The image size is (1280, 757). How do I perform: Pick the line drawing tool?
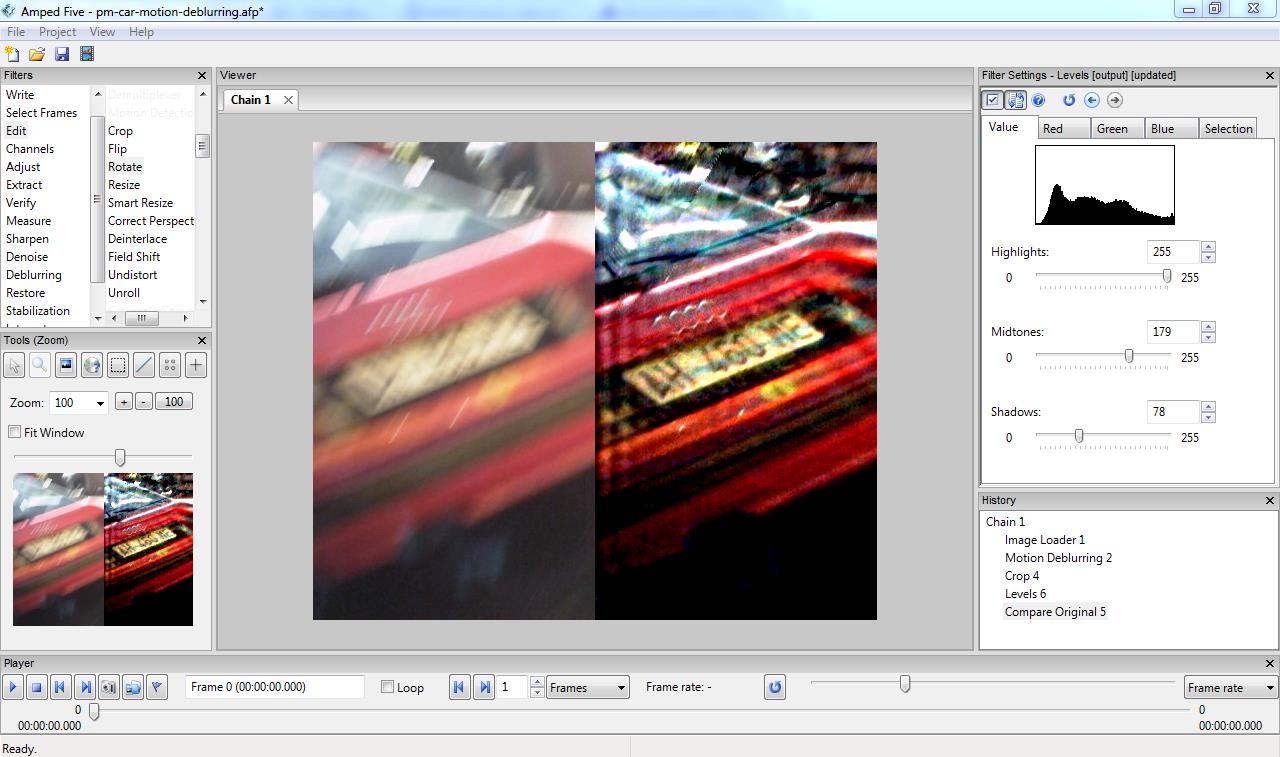144,366
